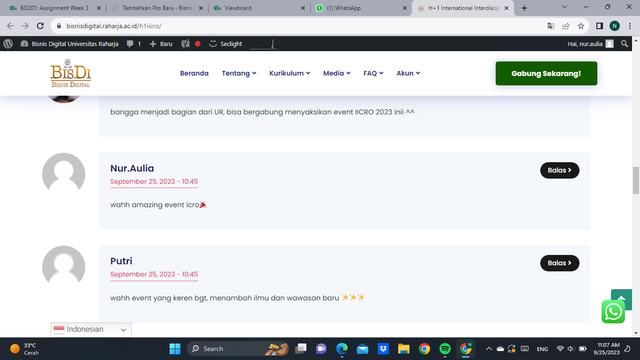Click Putri's avatar image
This screenshot has width=640, height=360.
click(x=64, y=267)
